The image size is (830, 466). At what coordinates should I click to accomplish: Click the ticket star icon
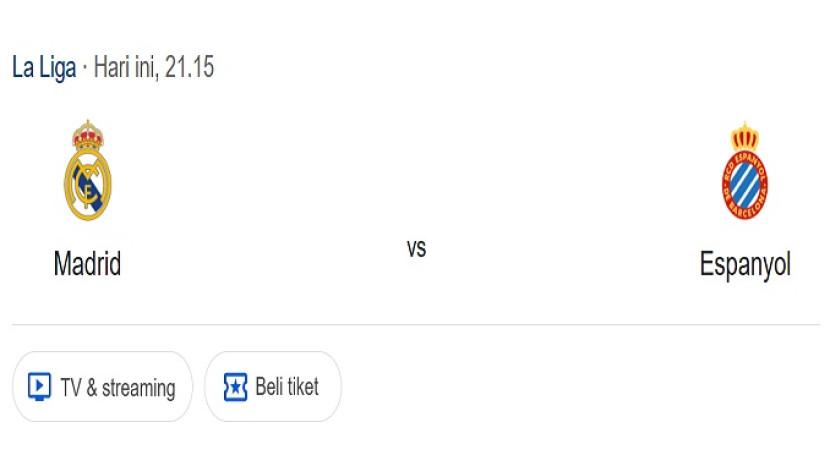[x=235, y=387]
